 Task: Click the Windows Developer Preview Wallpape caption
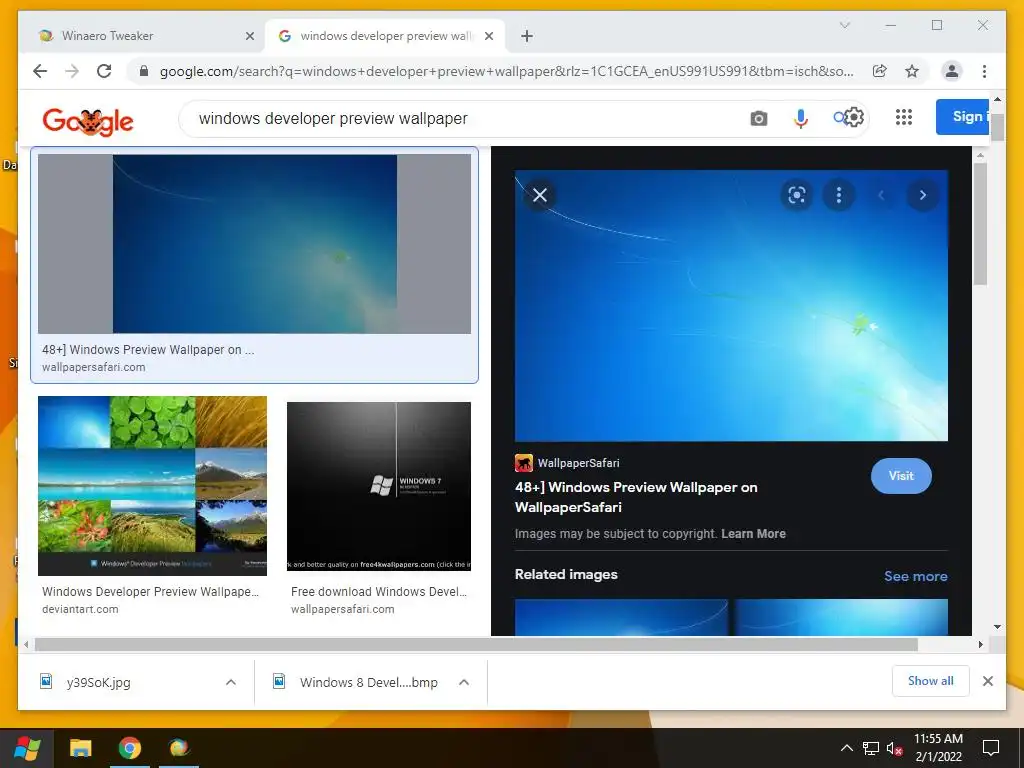[150, 592]
